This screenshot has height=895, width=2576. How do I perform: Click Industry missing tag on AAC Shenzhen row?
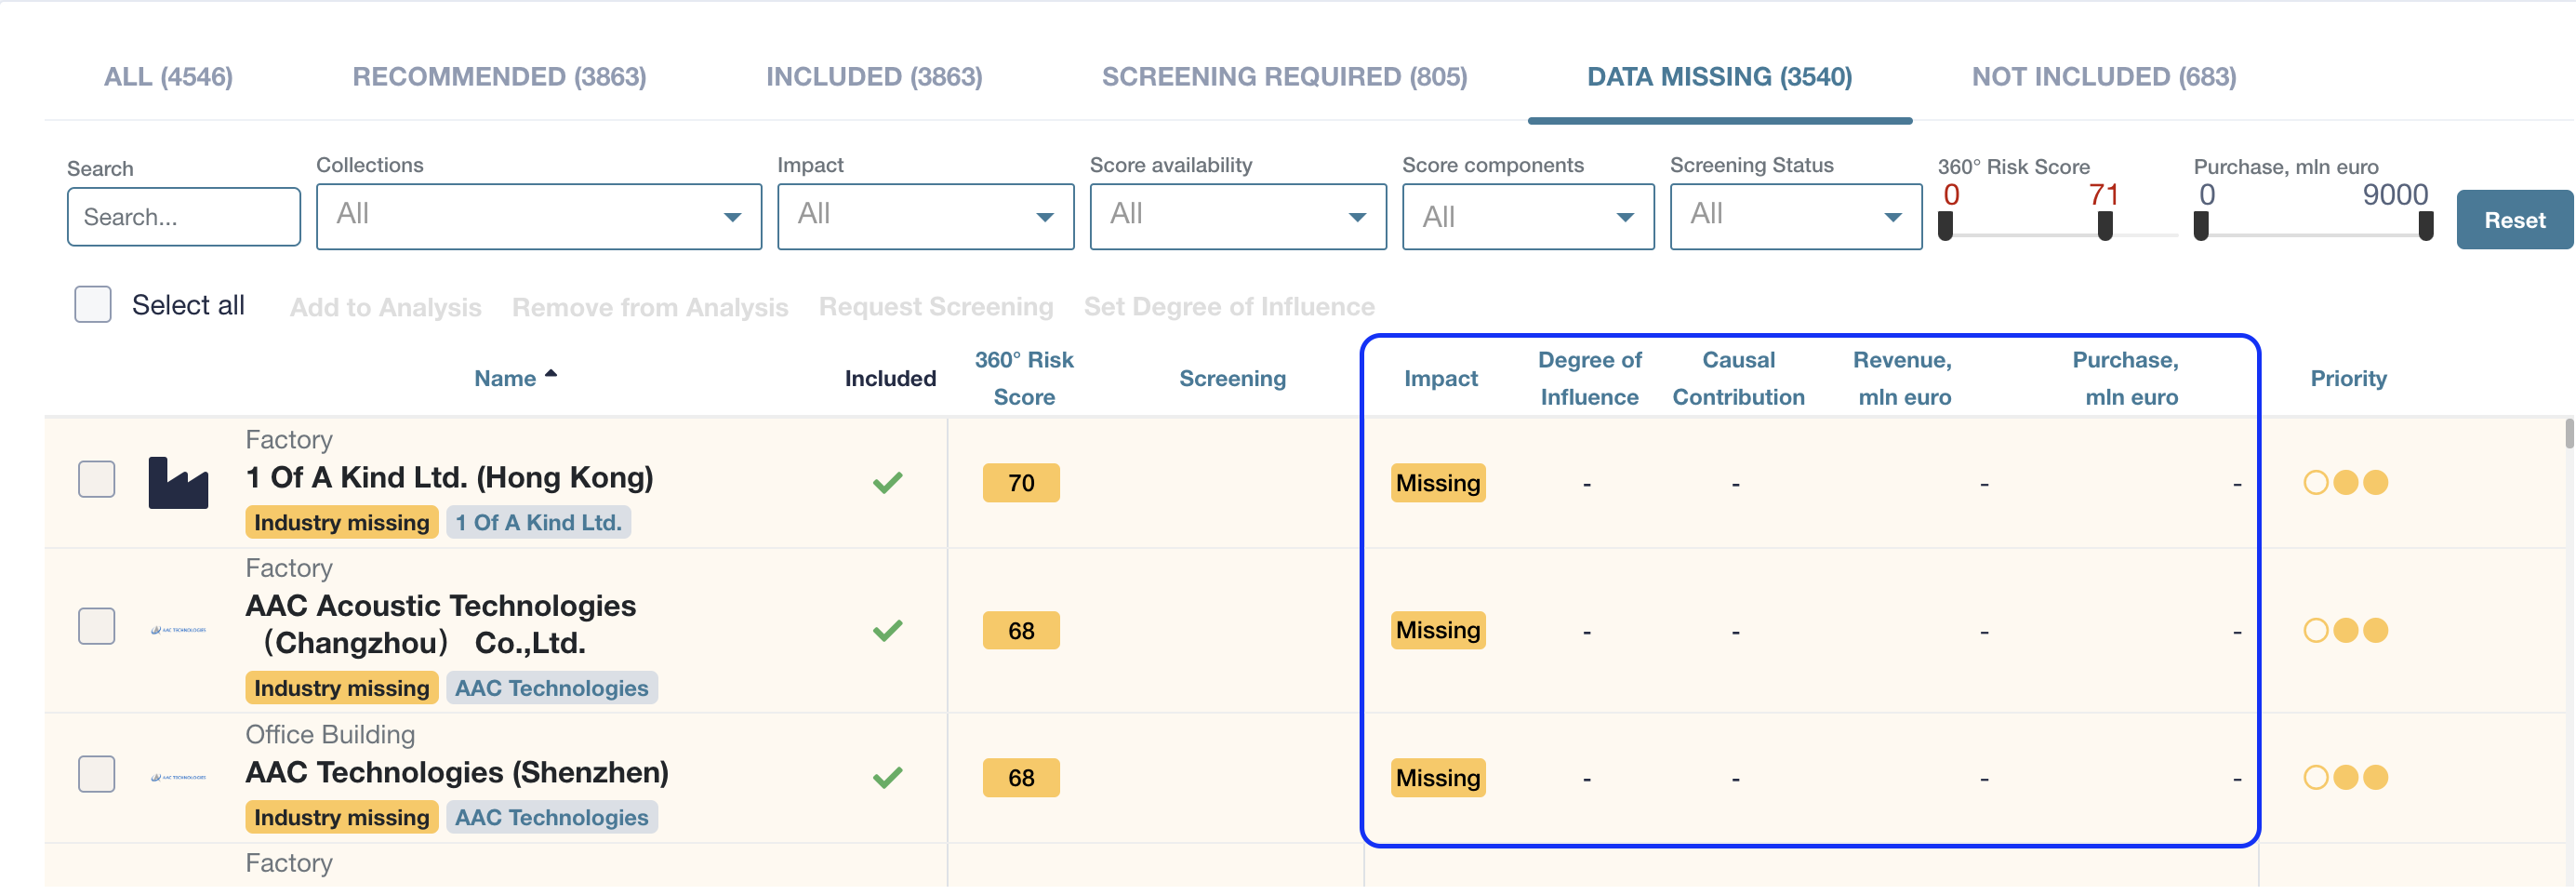341,818
